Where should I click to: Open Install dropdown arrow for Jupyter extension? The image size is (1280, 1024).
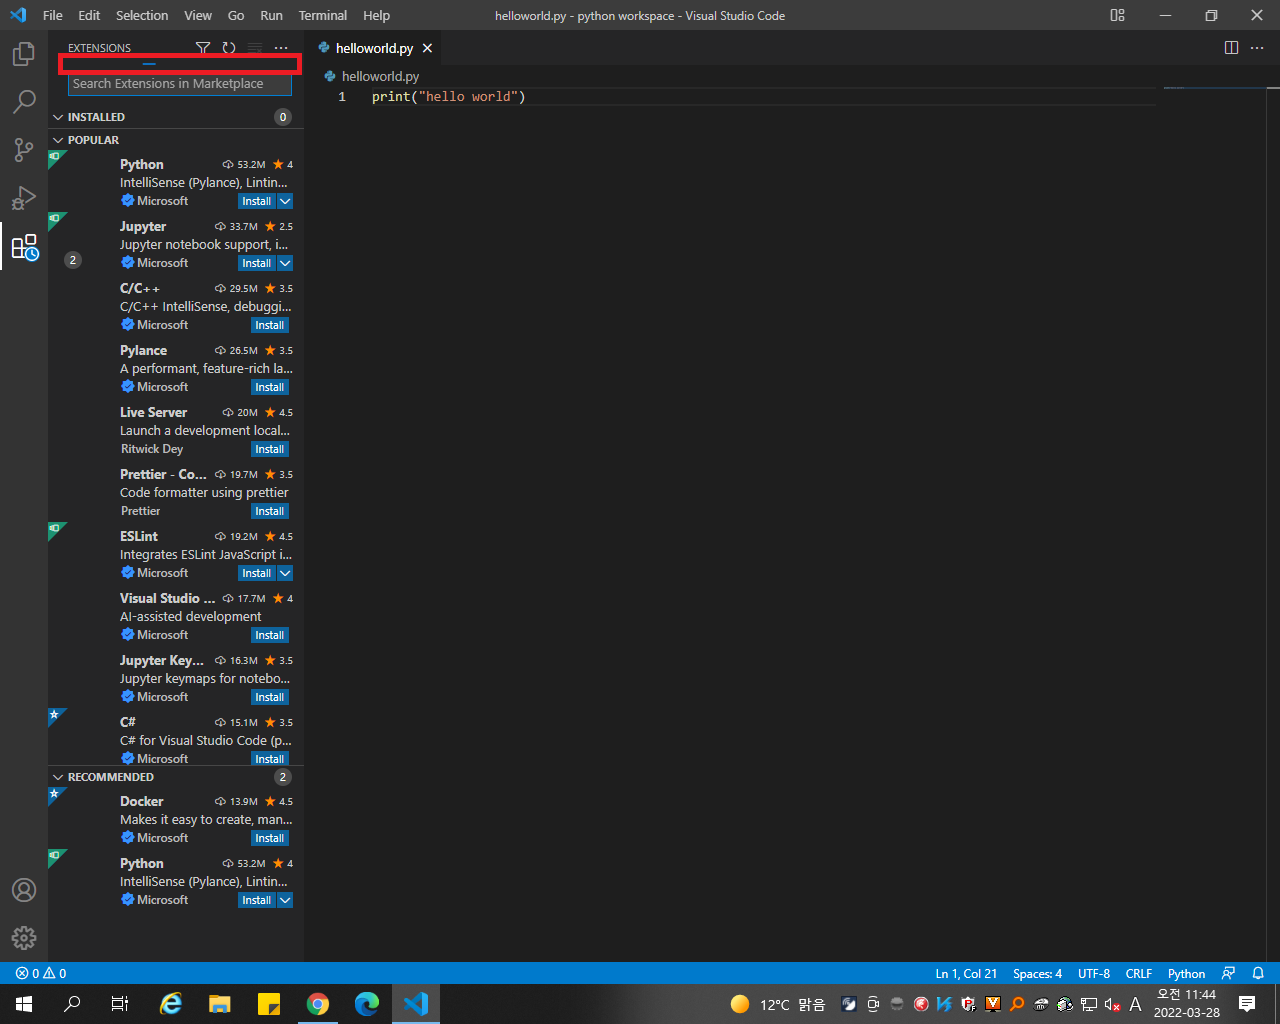click(x=285, y=263)
